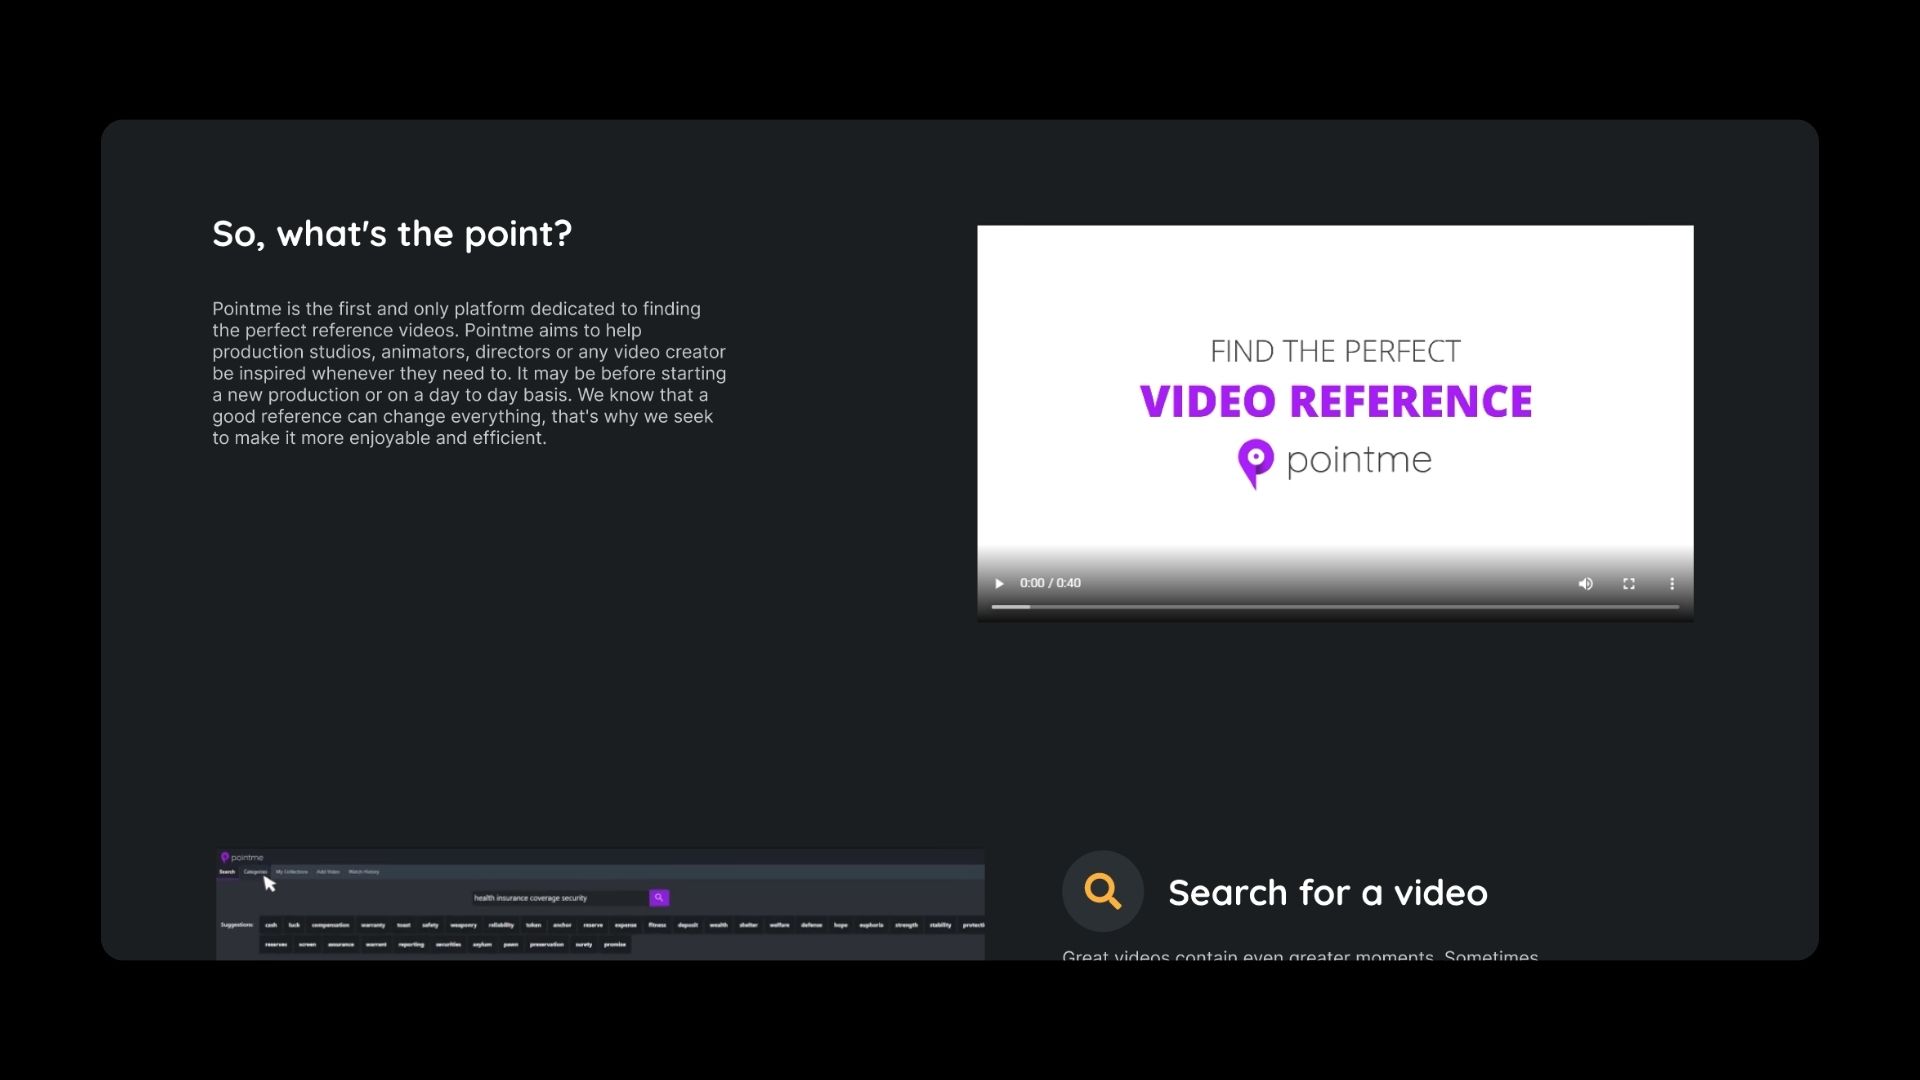
Task: Click the pointme pin logo in video
Action: (x=1255, y=462)
